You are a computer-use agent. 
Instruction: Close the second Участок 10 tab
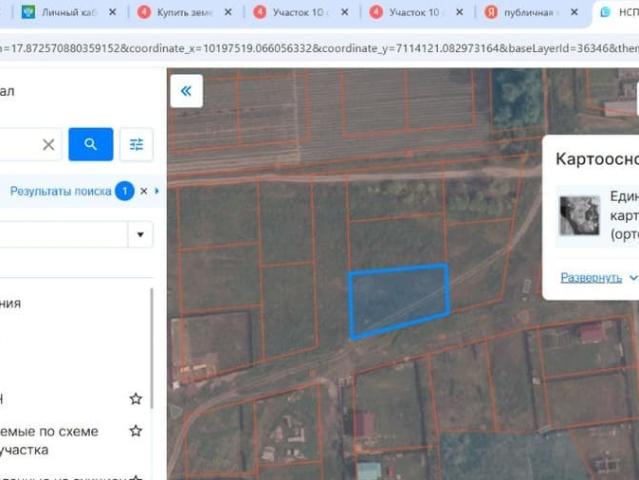(459, 12)
